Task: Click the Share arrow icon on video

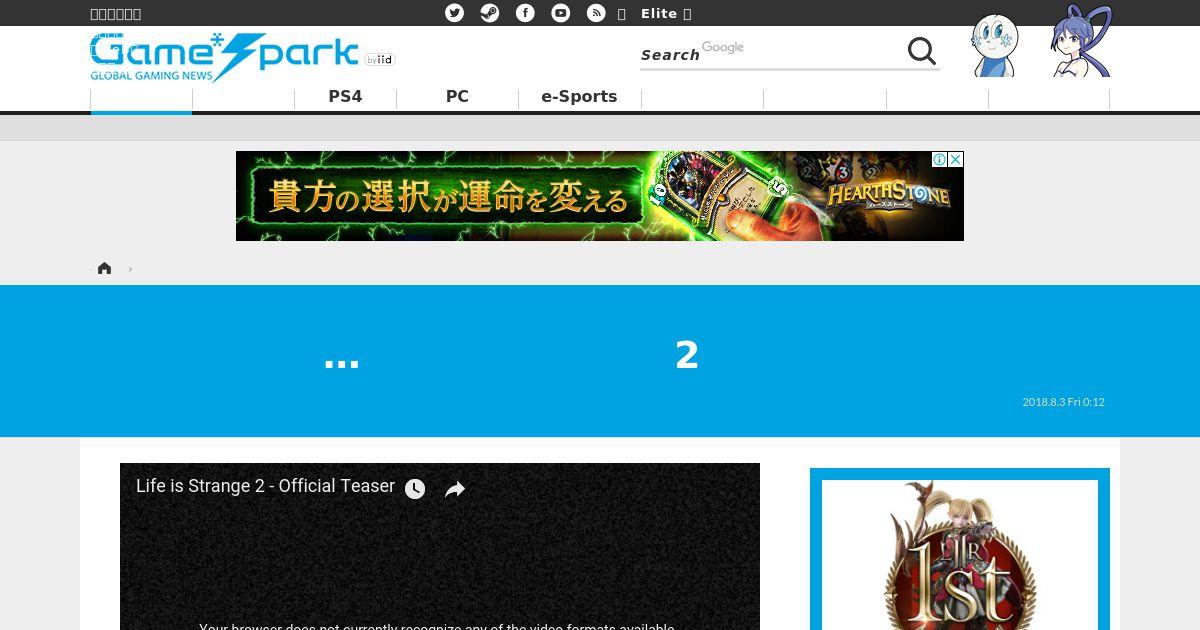Action: pos(455,489)
